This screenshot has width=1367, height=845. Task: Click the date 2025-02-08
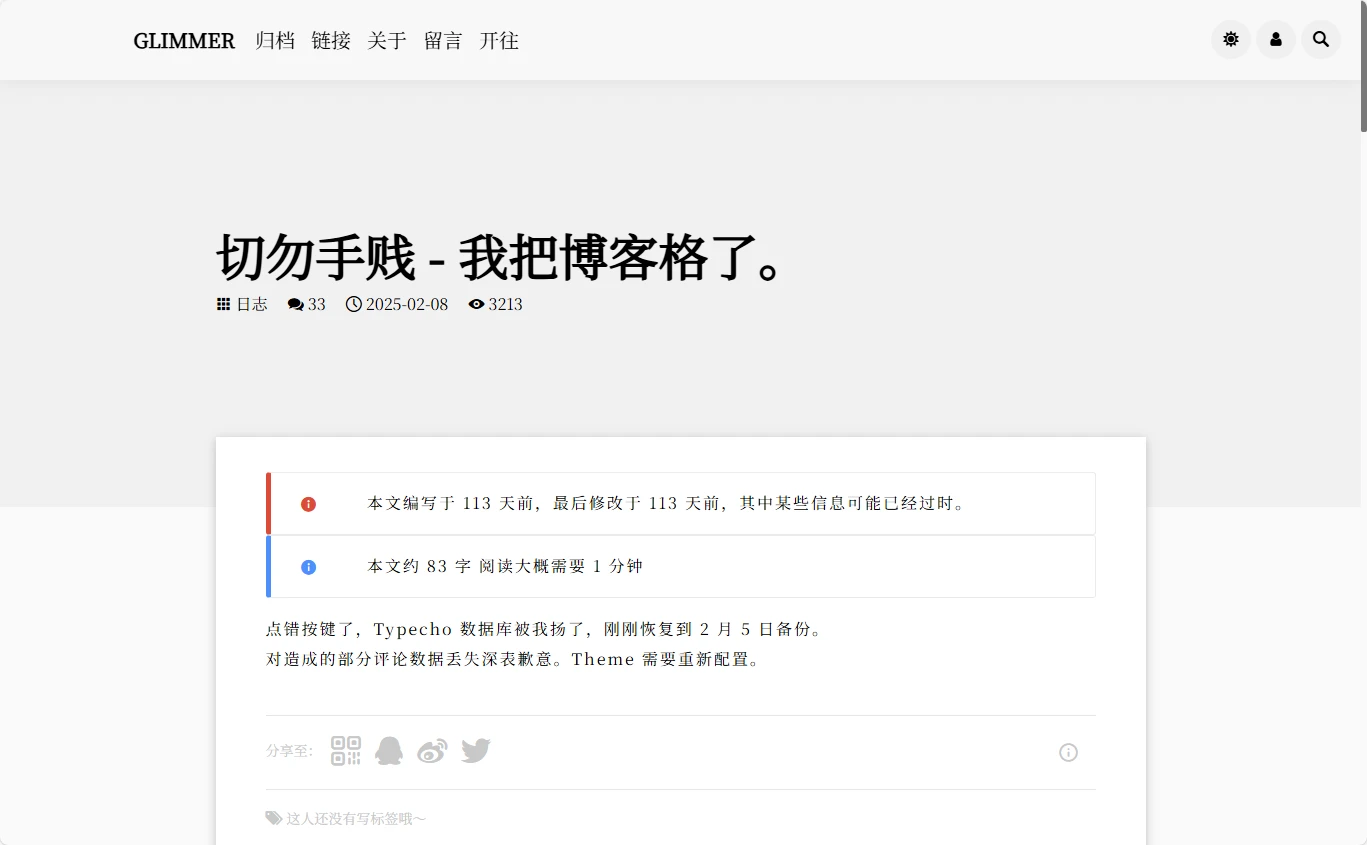[x=407, y=304]
